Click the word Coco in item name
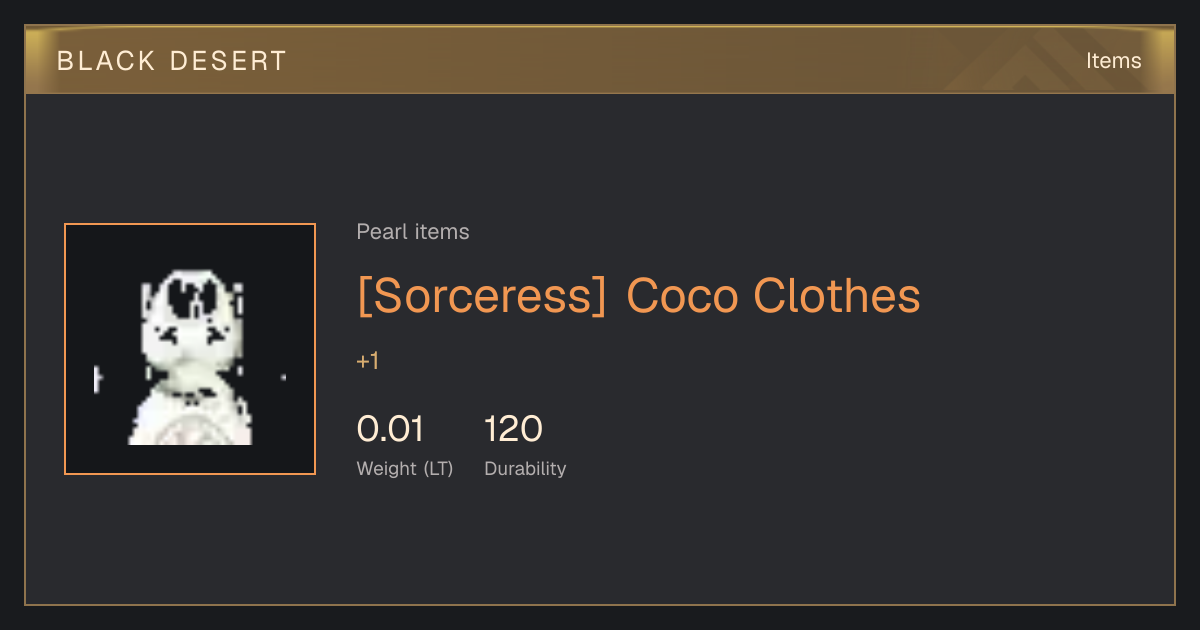Image resolution: width=1200 pixels, height=630 pixels. tap(682, 296)
